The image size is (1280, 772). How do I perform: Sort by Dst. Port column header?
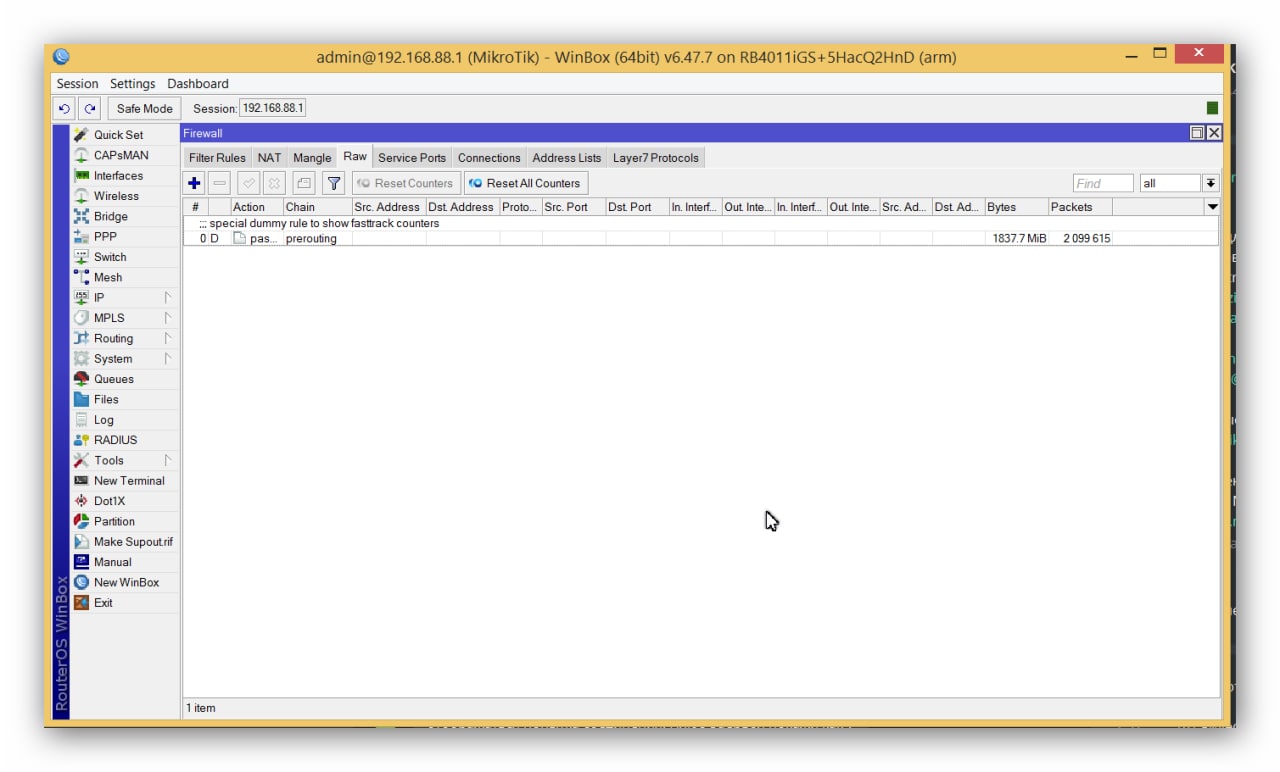pos(637,207)
